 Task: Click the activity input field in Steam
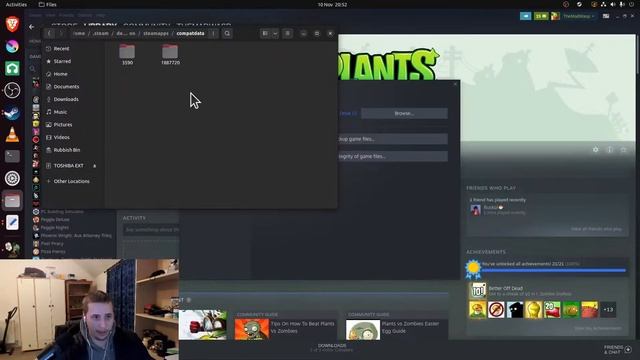pos(151,230)
